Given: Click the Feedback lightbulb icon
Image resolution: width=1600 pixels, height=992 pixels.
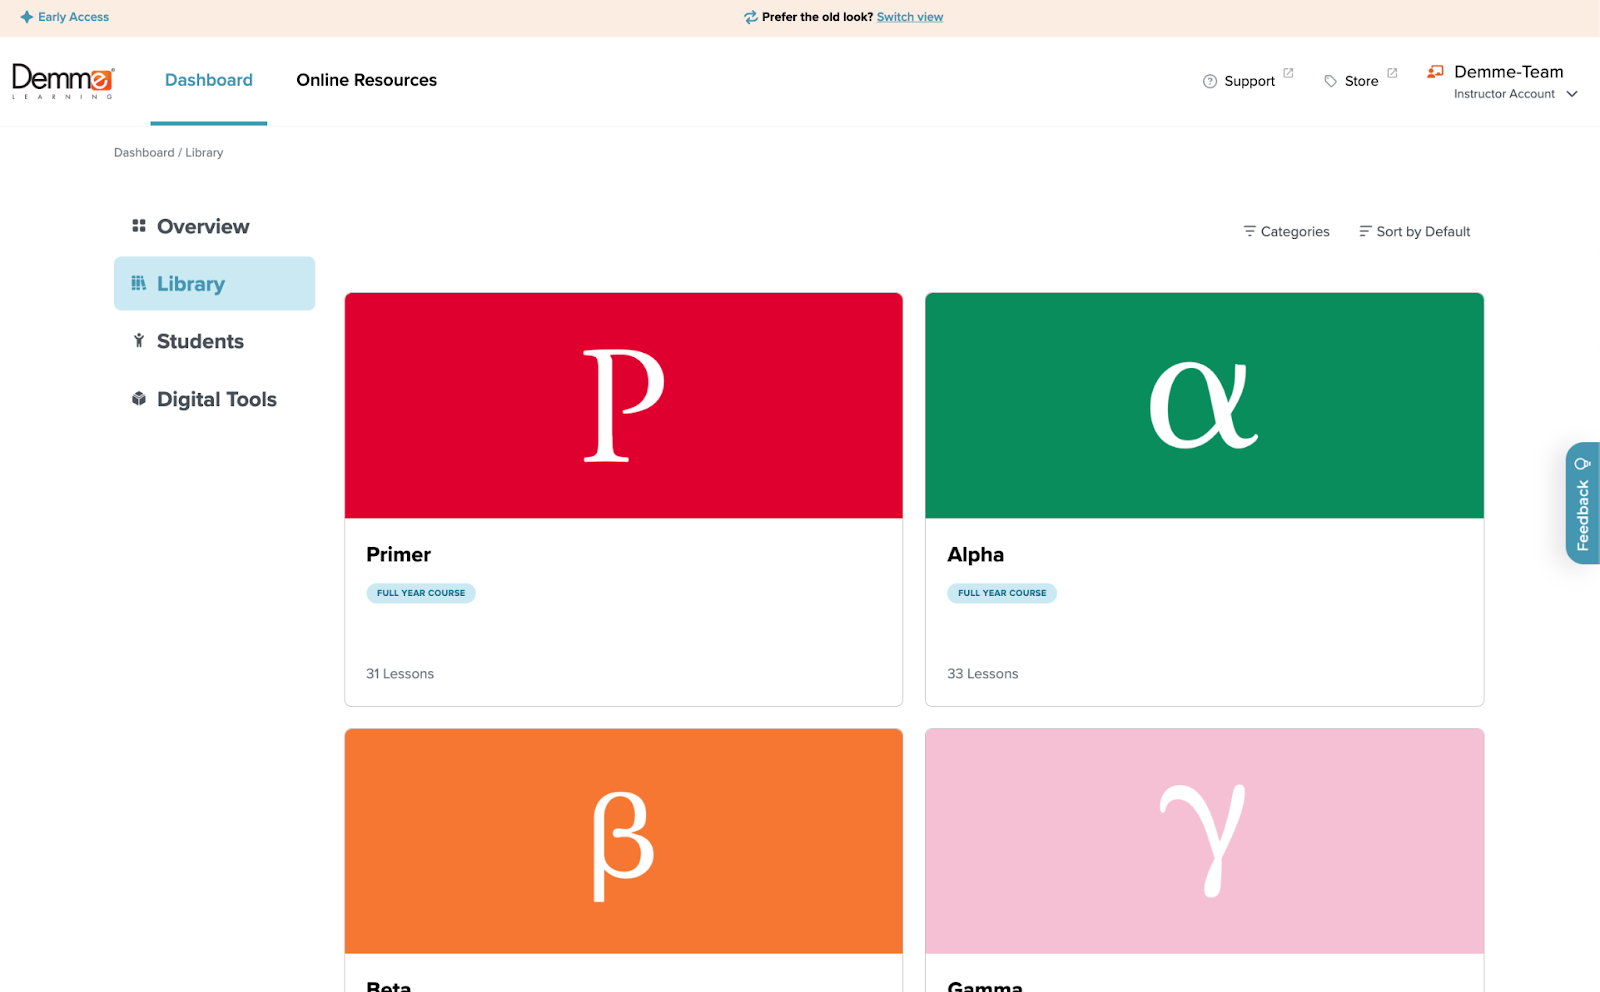Looking at the screenshot, I should 1582,463.
